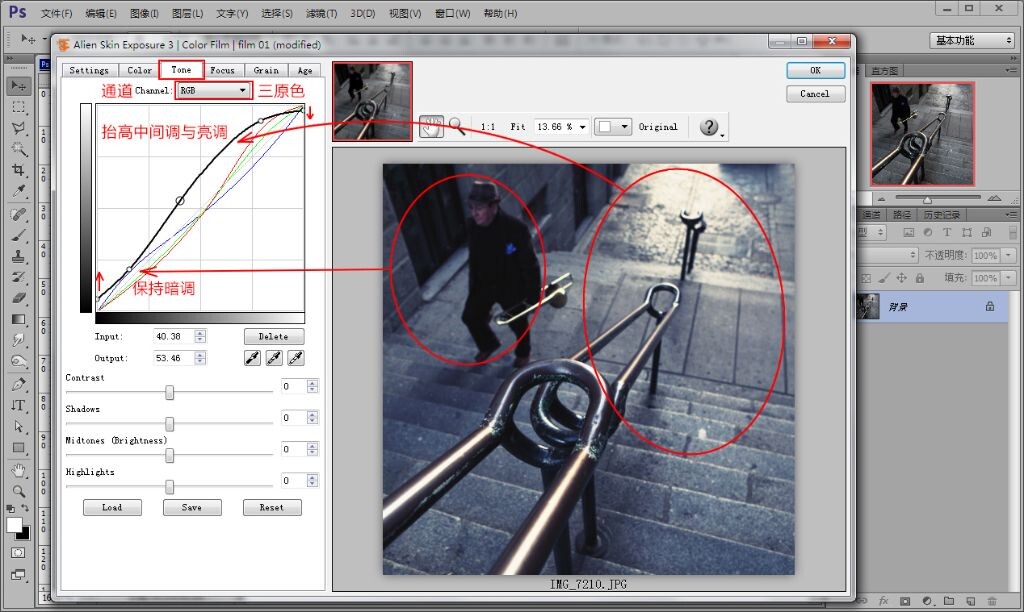This screenshot has width=1024, height=612.
Task: Click OK in the Exposure dialog
Action: click(816, 70)
